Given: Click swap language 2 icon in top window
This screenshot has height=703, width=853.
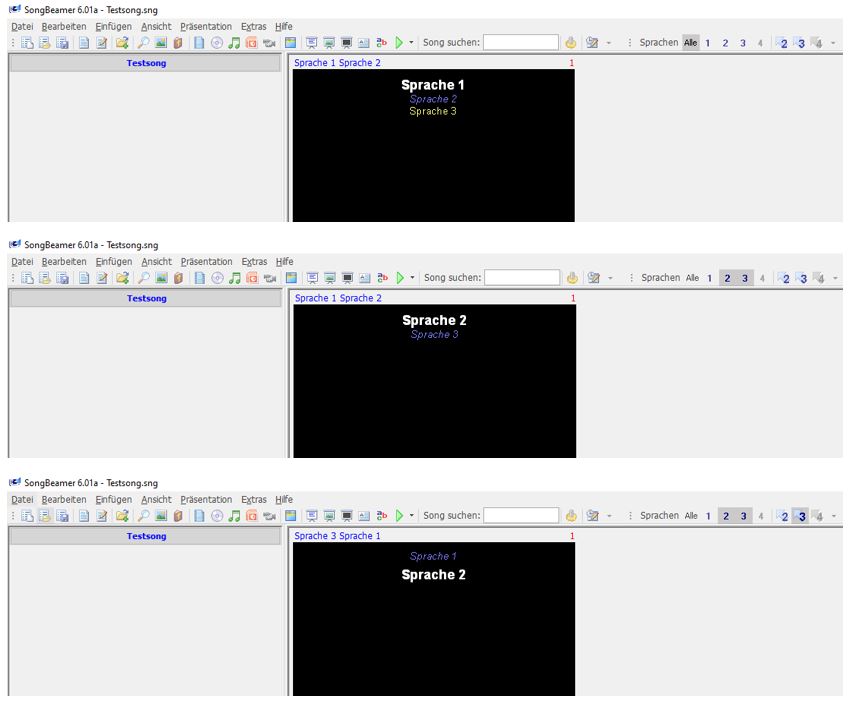Looking at the screenshot, I should 783,43.
